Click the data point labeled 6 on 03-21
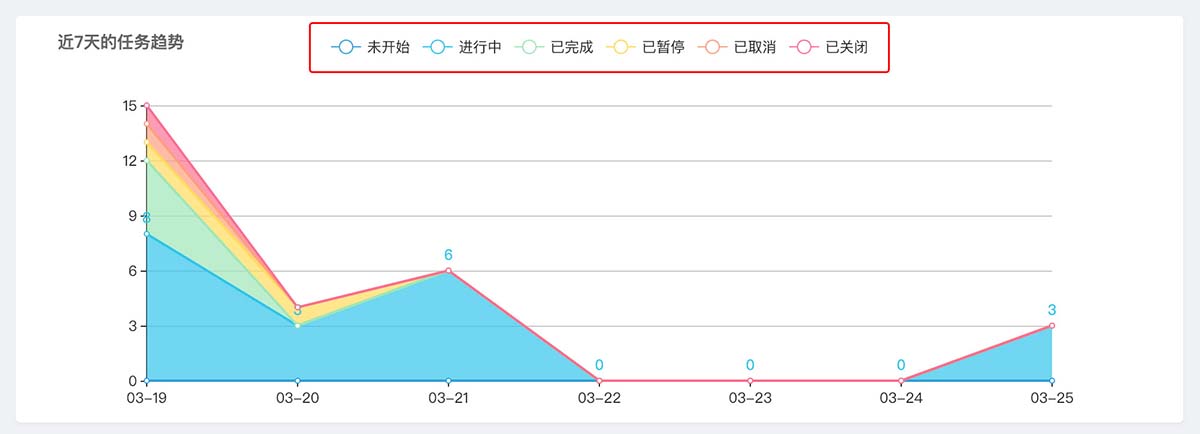This screenshot has height=434, width=1200. 448,270
